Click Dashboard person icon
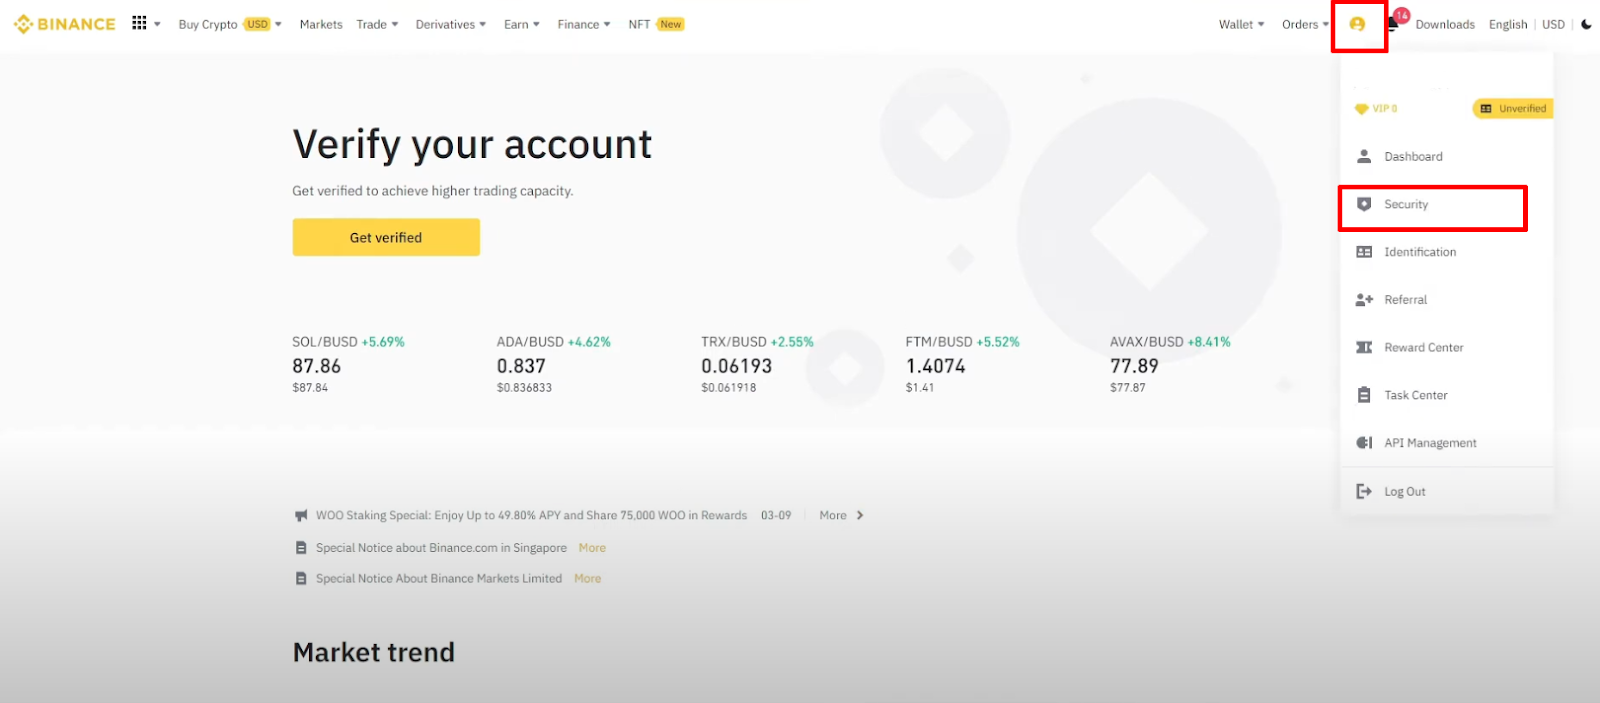The image size is (1600, 703). pyautogui.click(x=1364, y=156)
